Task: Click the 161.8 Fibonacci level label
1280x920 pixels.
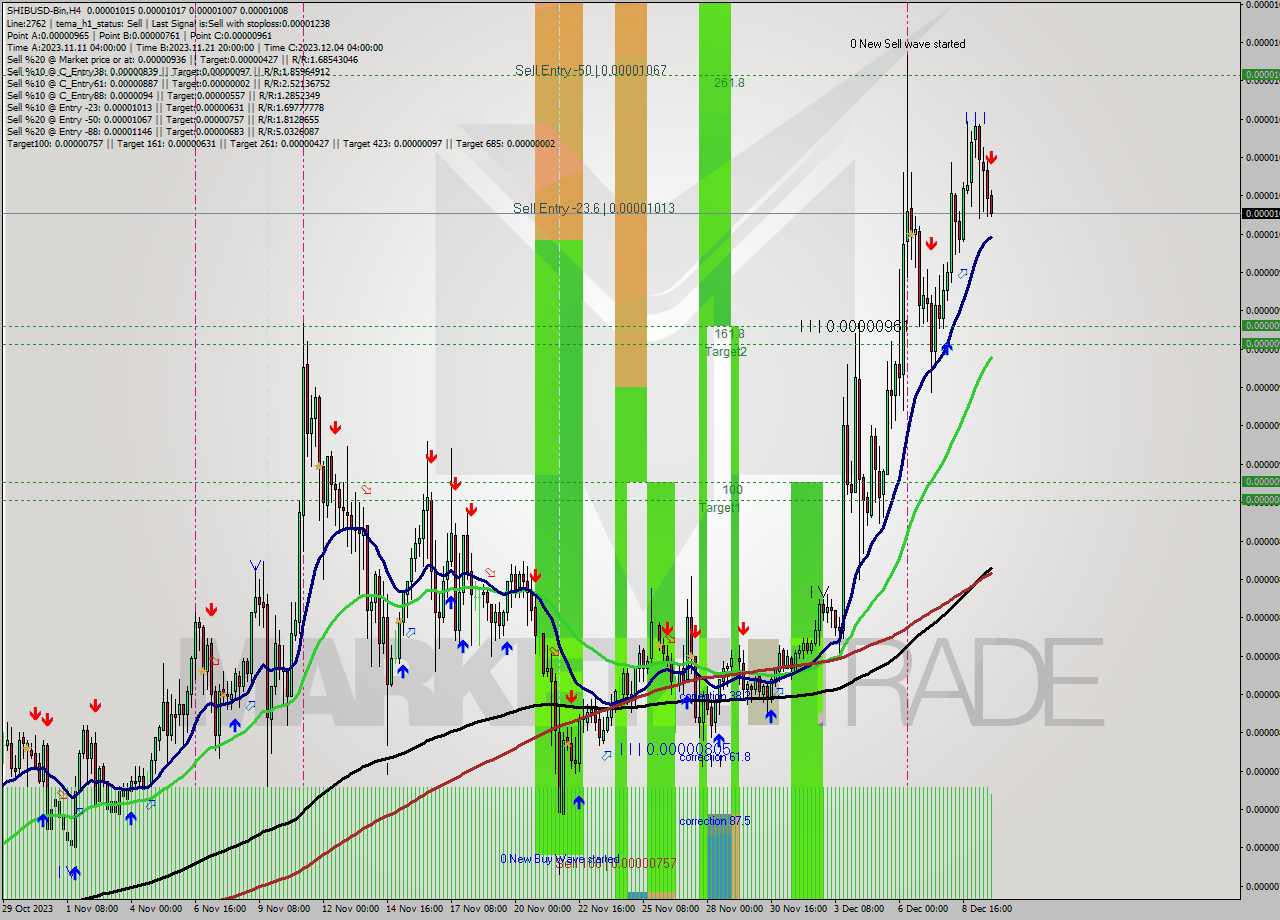Action: coord(729,333)
